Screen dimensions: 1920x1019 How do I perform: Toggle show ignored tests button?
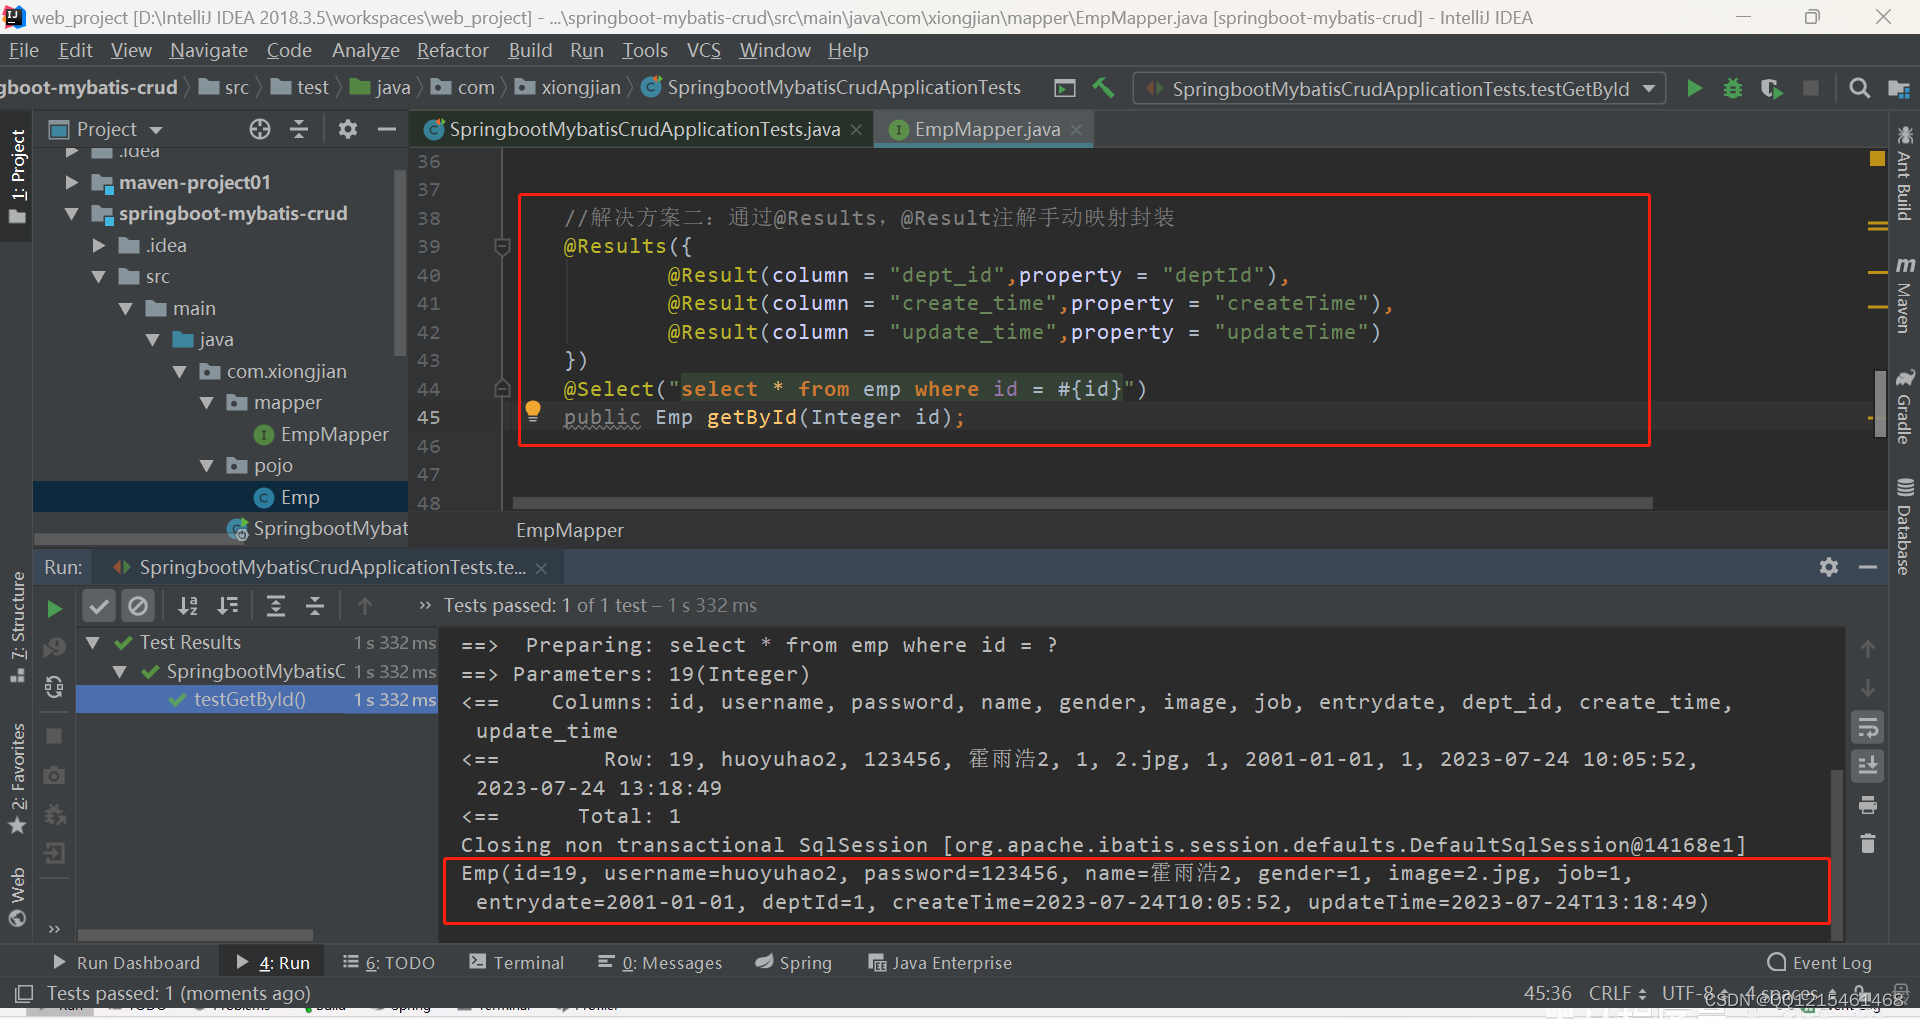click(138, 605)
